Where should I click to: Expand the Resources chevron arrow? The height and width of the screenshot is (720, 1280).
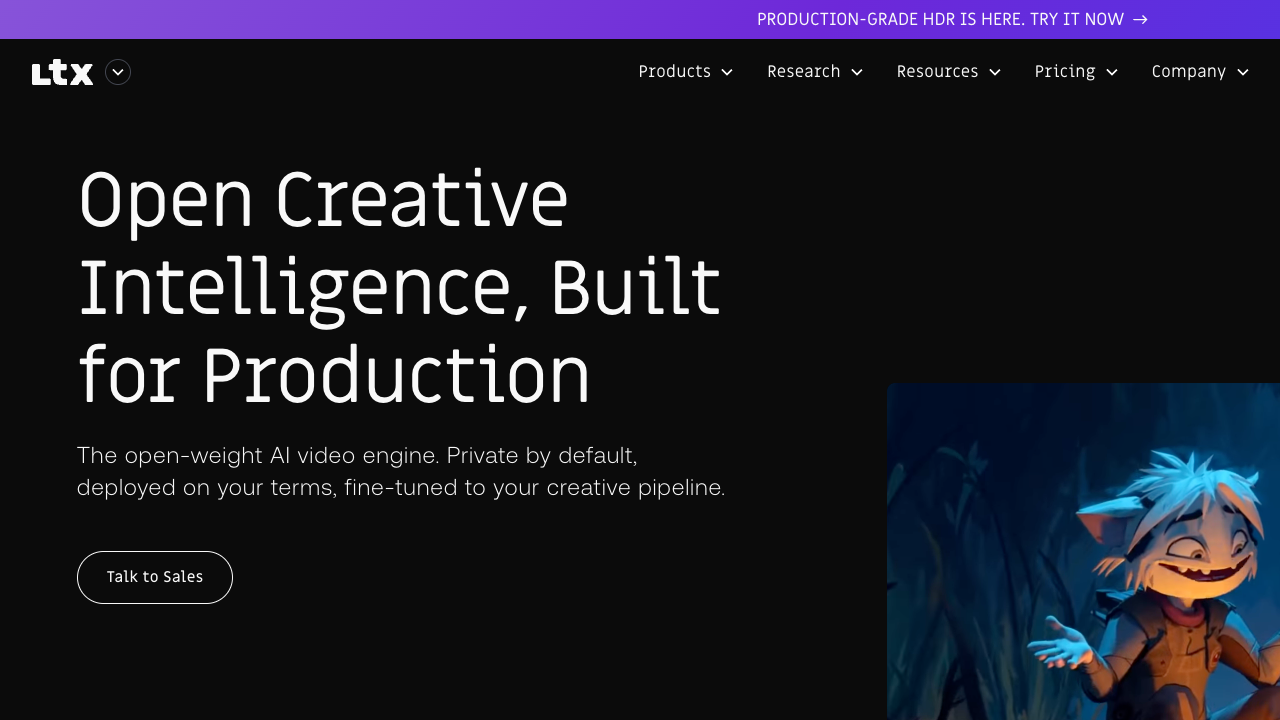pos(995,72)
